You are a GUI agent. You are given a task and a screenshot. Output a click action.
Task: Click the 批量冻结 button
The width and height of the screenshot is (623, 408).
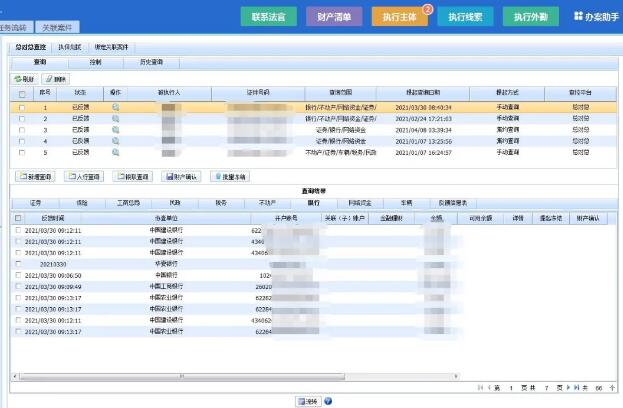coord(230,176)
